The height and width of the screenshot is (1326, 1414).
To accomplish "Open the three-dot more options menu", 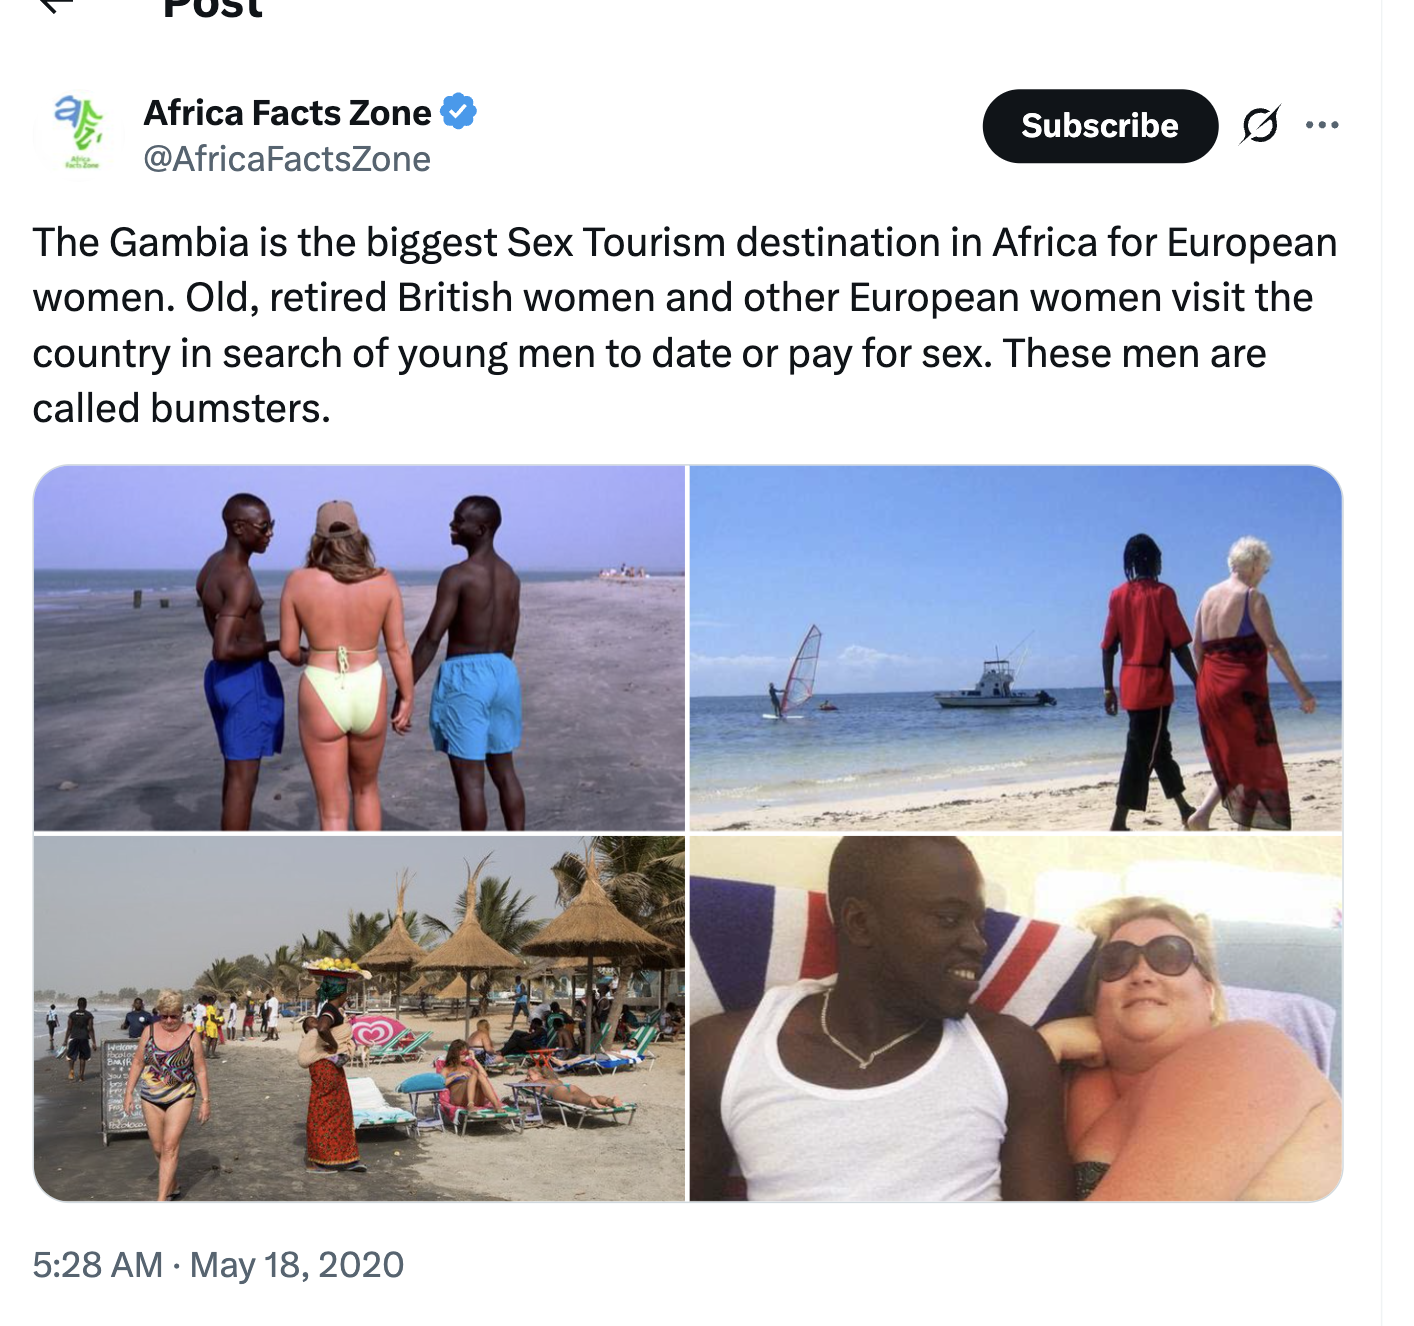I will click(1322, 125).
